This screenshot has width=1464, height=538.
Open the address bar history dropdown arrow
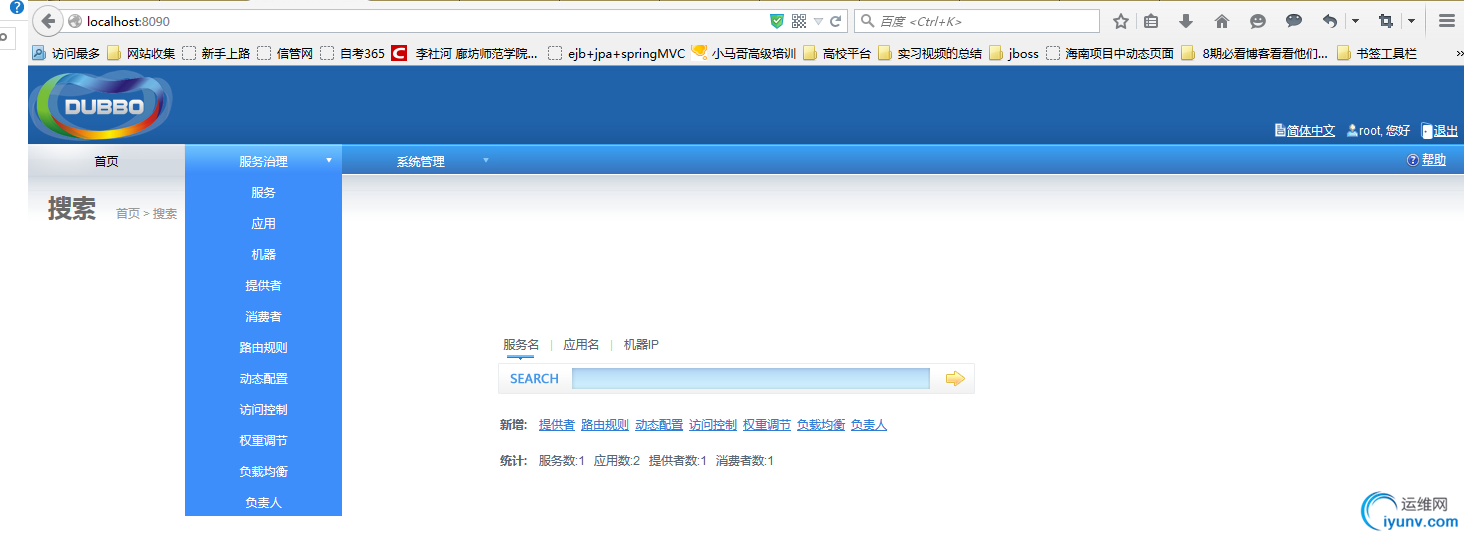(818, 21)
